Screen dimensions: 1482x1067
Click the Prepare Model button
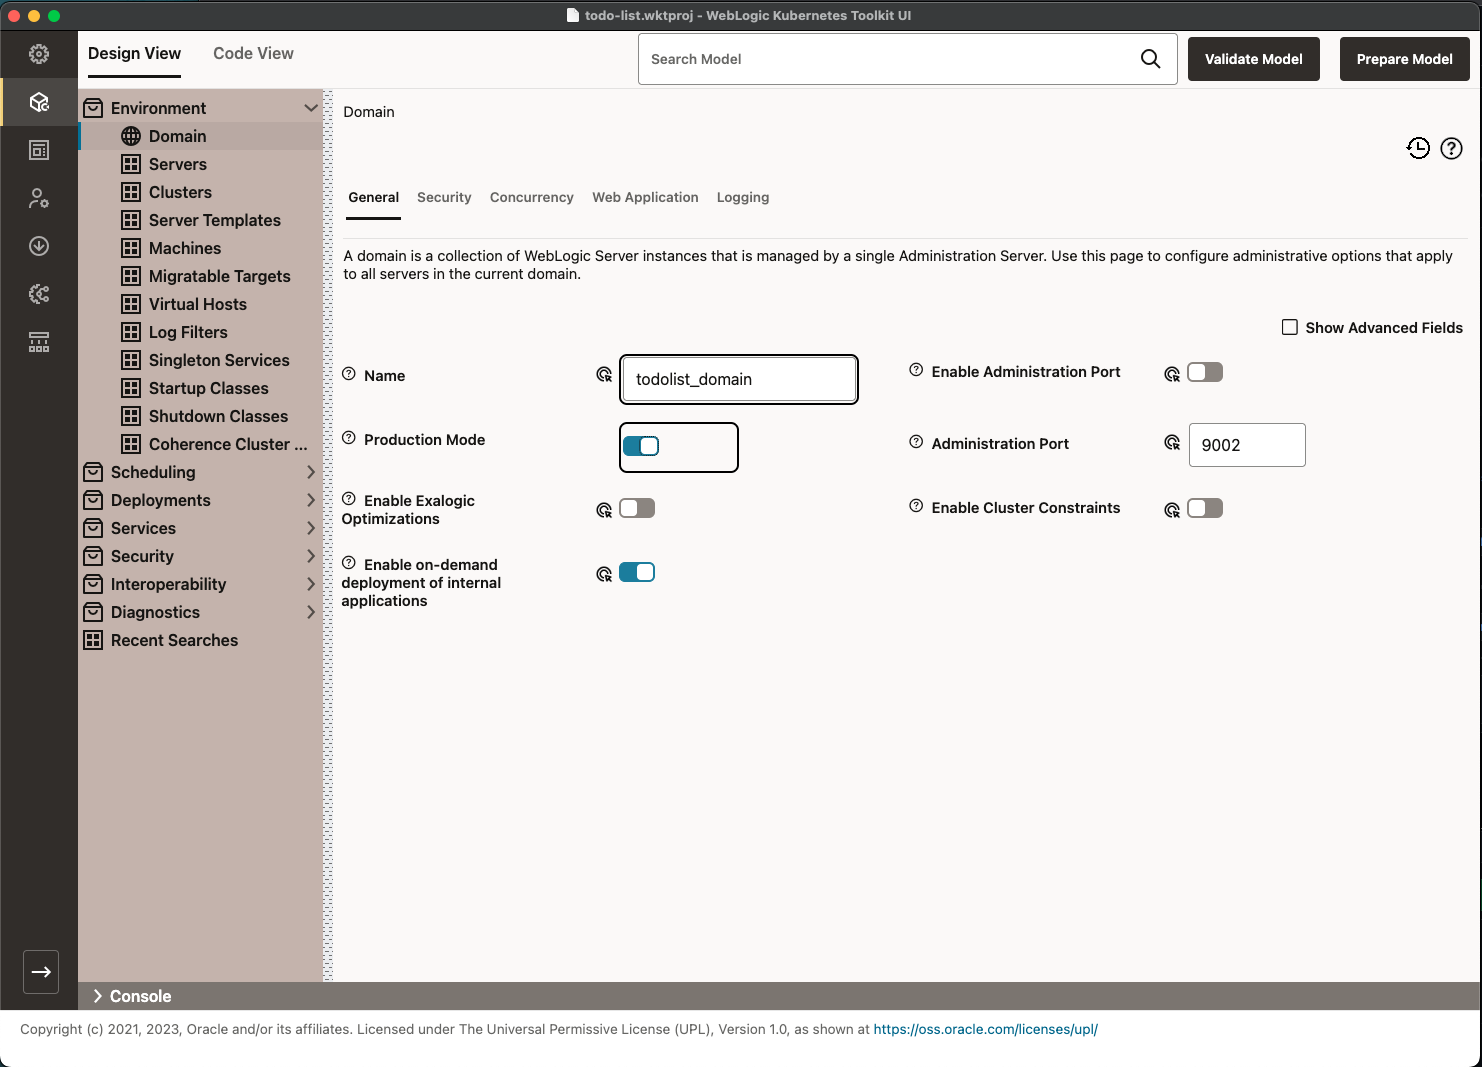pos(1405,59)
